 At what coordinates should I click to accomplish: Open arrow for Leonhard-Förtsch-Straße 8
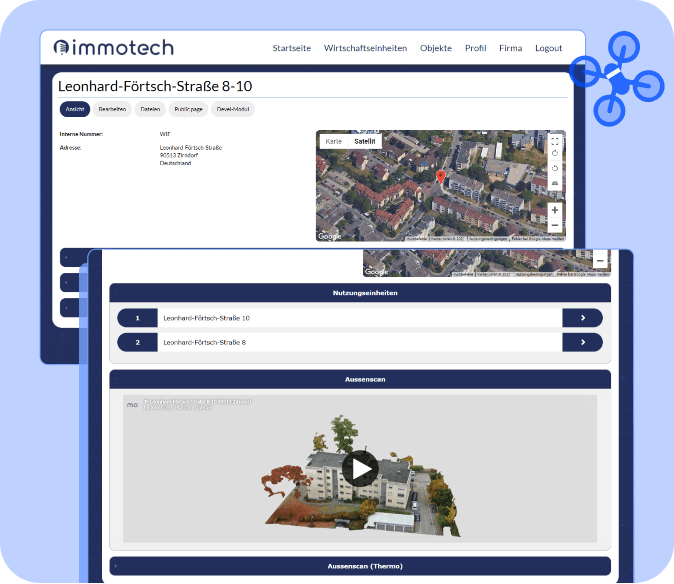click(x=582, y=342)
